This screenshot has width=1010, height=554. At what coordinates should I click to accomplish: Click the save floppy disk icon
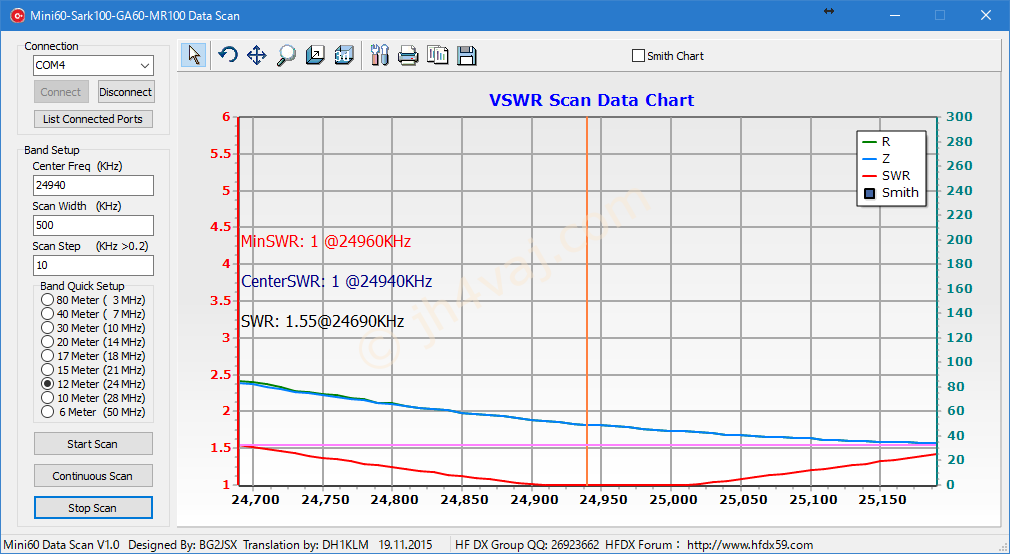pyautogui.click(x=466, y=55)
